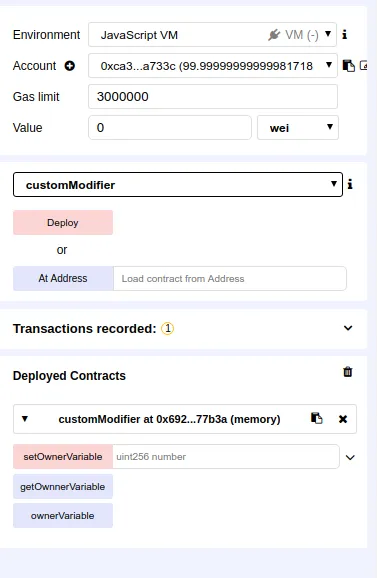Click the transactions recorded count badge

coord(167,328)
